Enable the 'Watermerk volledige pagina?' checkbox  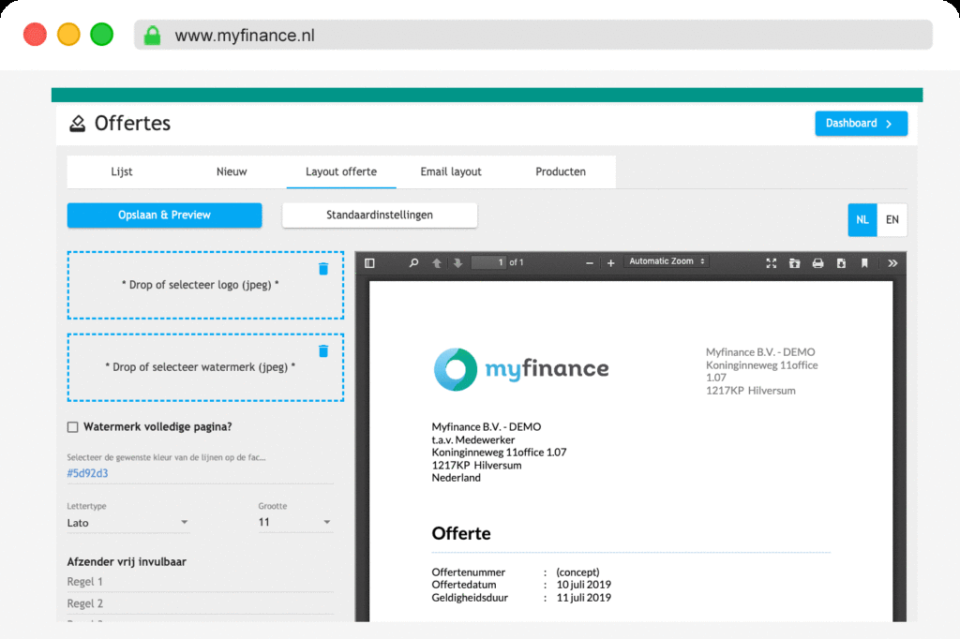pyautogui.click(x=71, y=426)
